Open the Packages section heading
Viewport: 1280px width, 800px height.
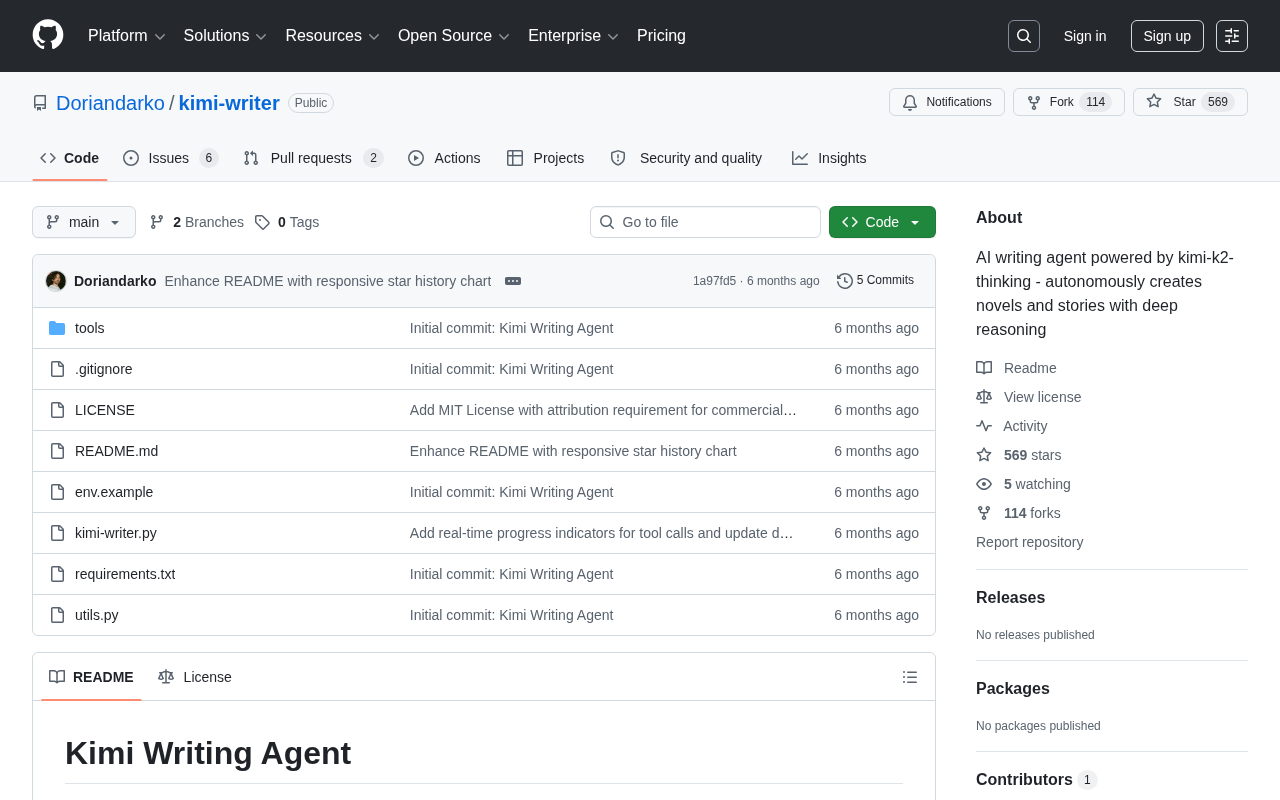point(1013,689)
